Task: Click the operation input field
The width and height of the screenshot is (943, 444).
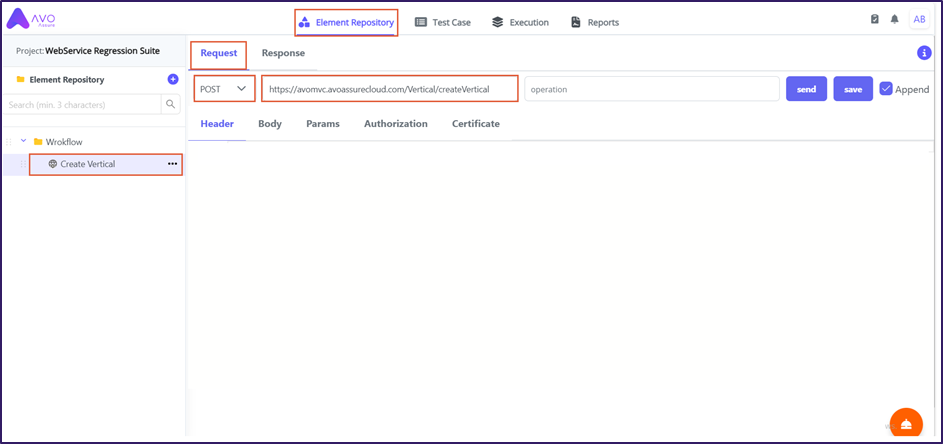Action: tap(651, 89)
